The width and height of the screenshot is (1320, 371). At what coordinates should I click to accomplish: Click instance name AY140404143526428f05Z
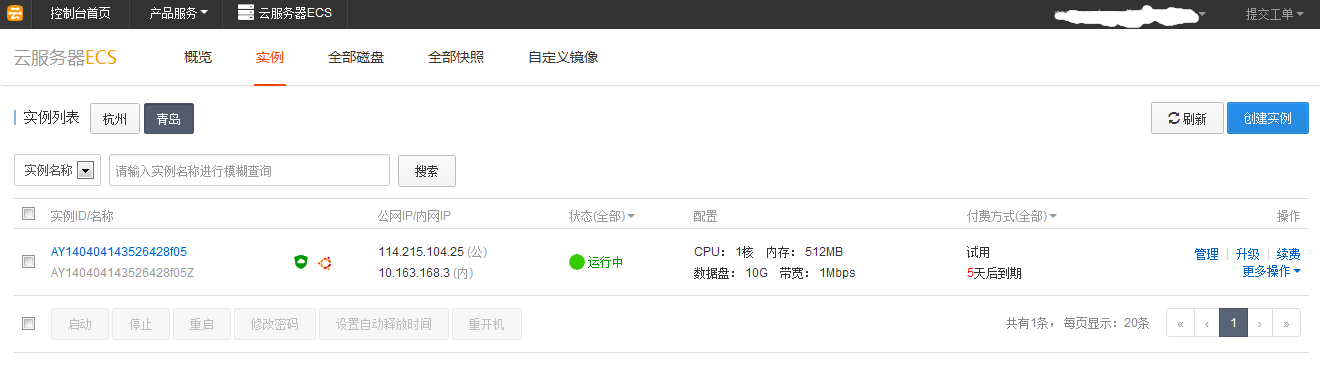(122, 272)
